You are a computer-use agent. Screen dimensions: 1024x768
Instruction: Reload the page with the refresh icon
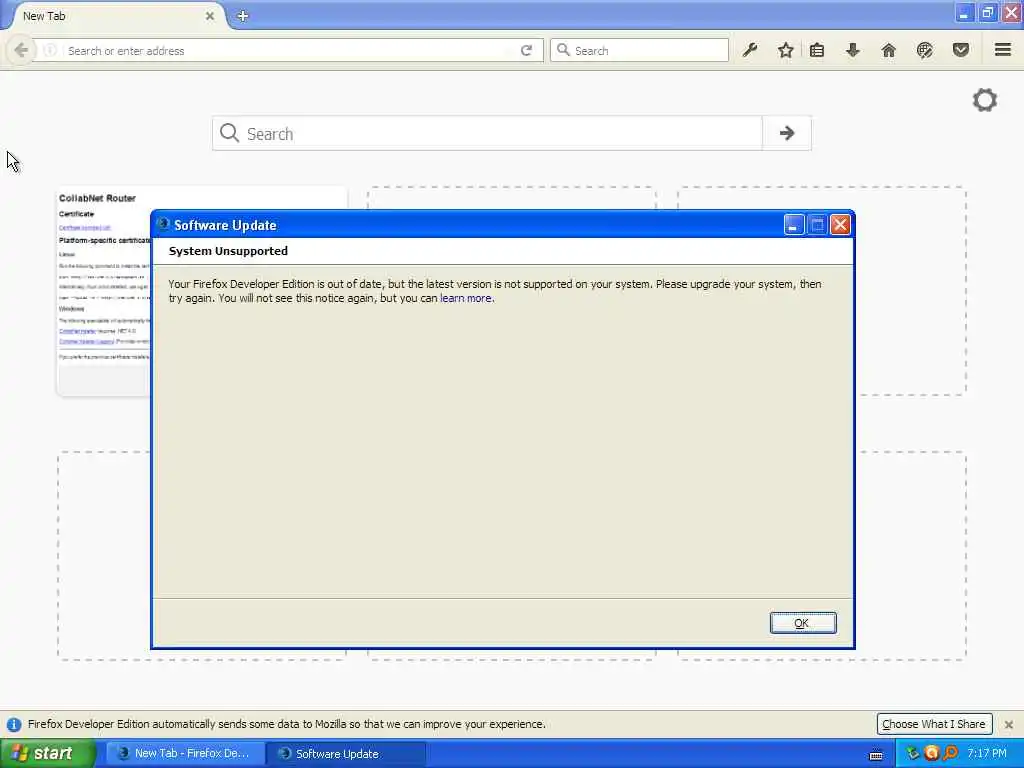(x=526, y=50)
